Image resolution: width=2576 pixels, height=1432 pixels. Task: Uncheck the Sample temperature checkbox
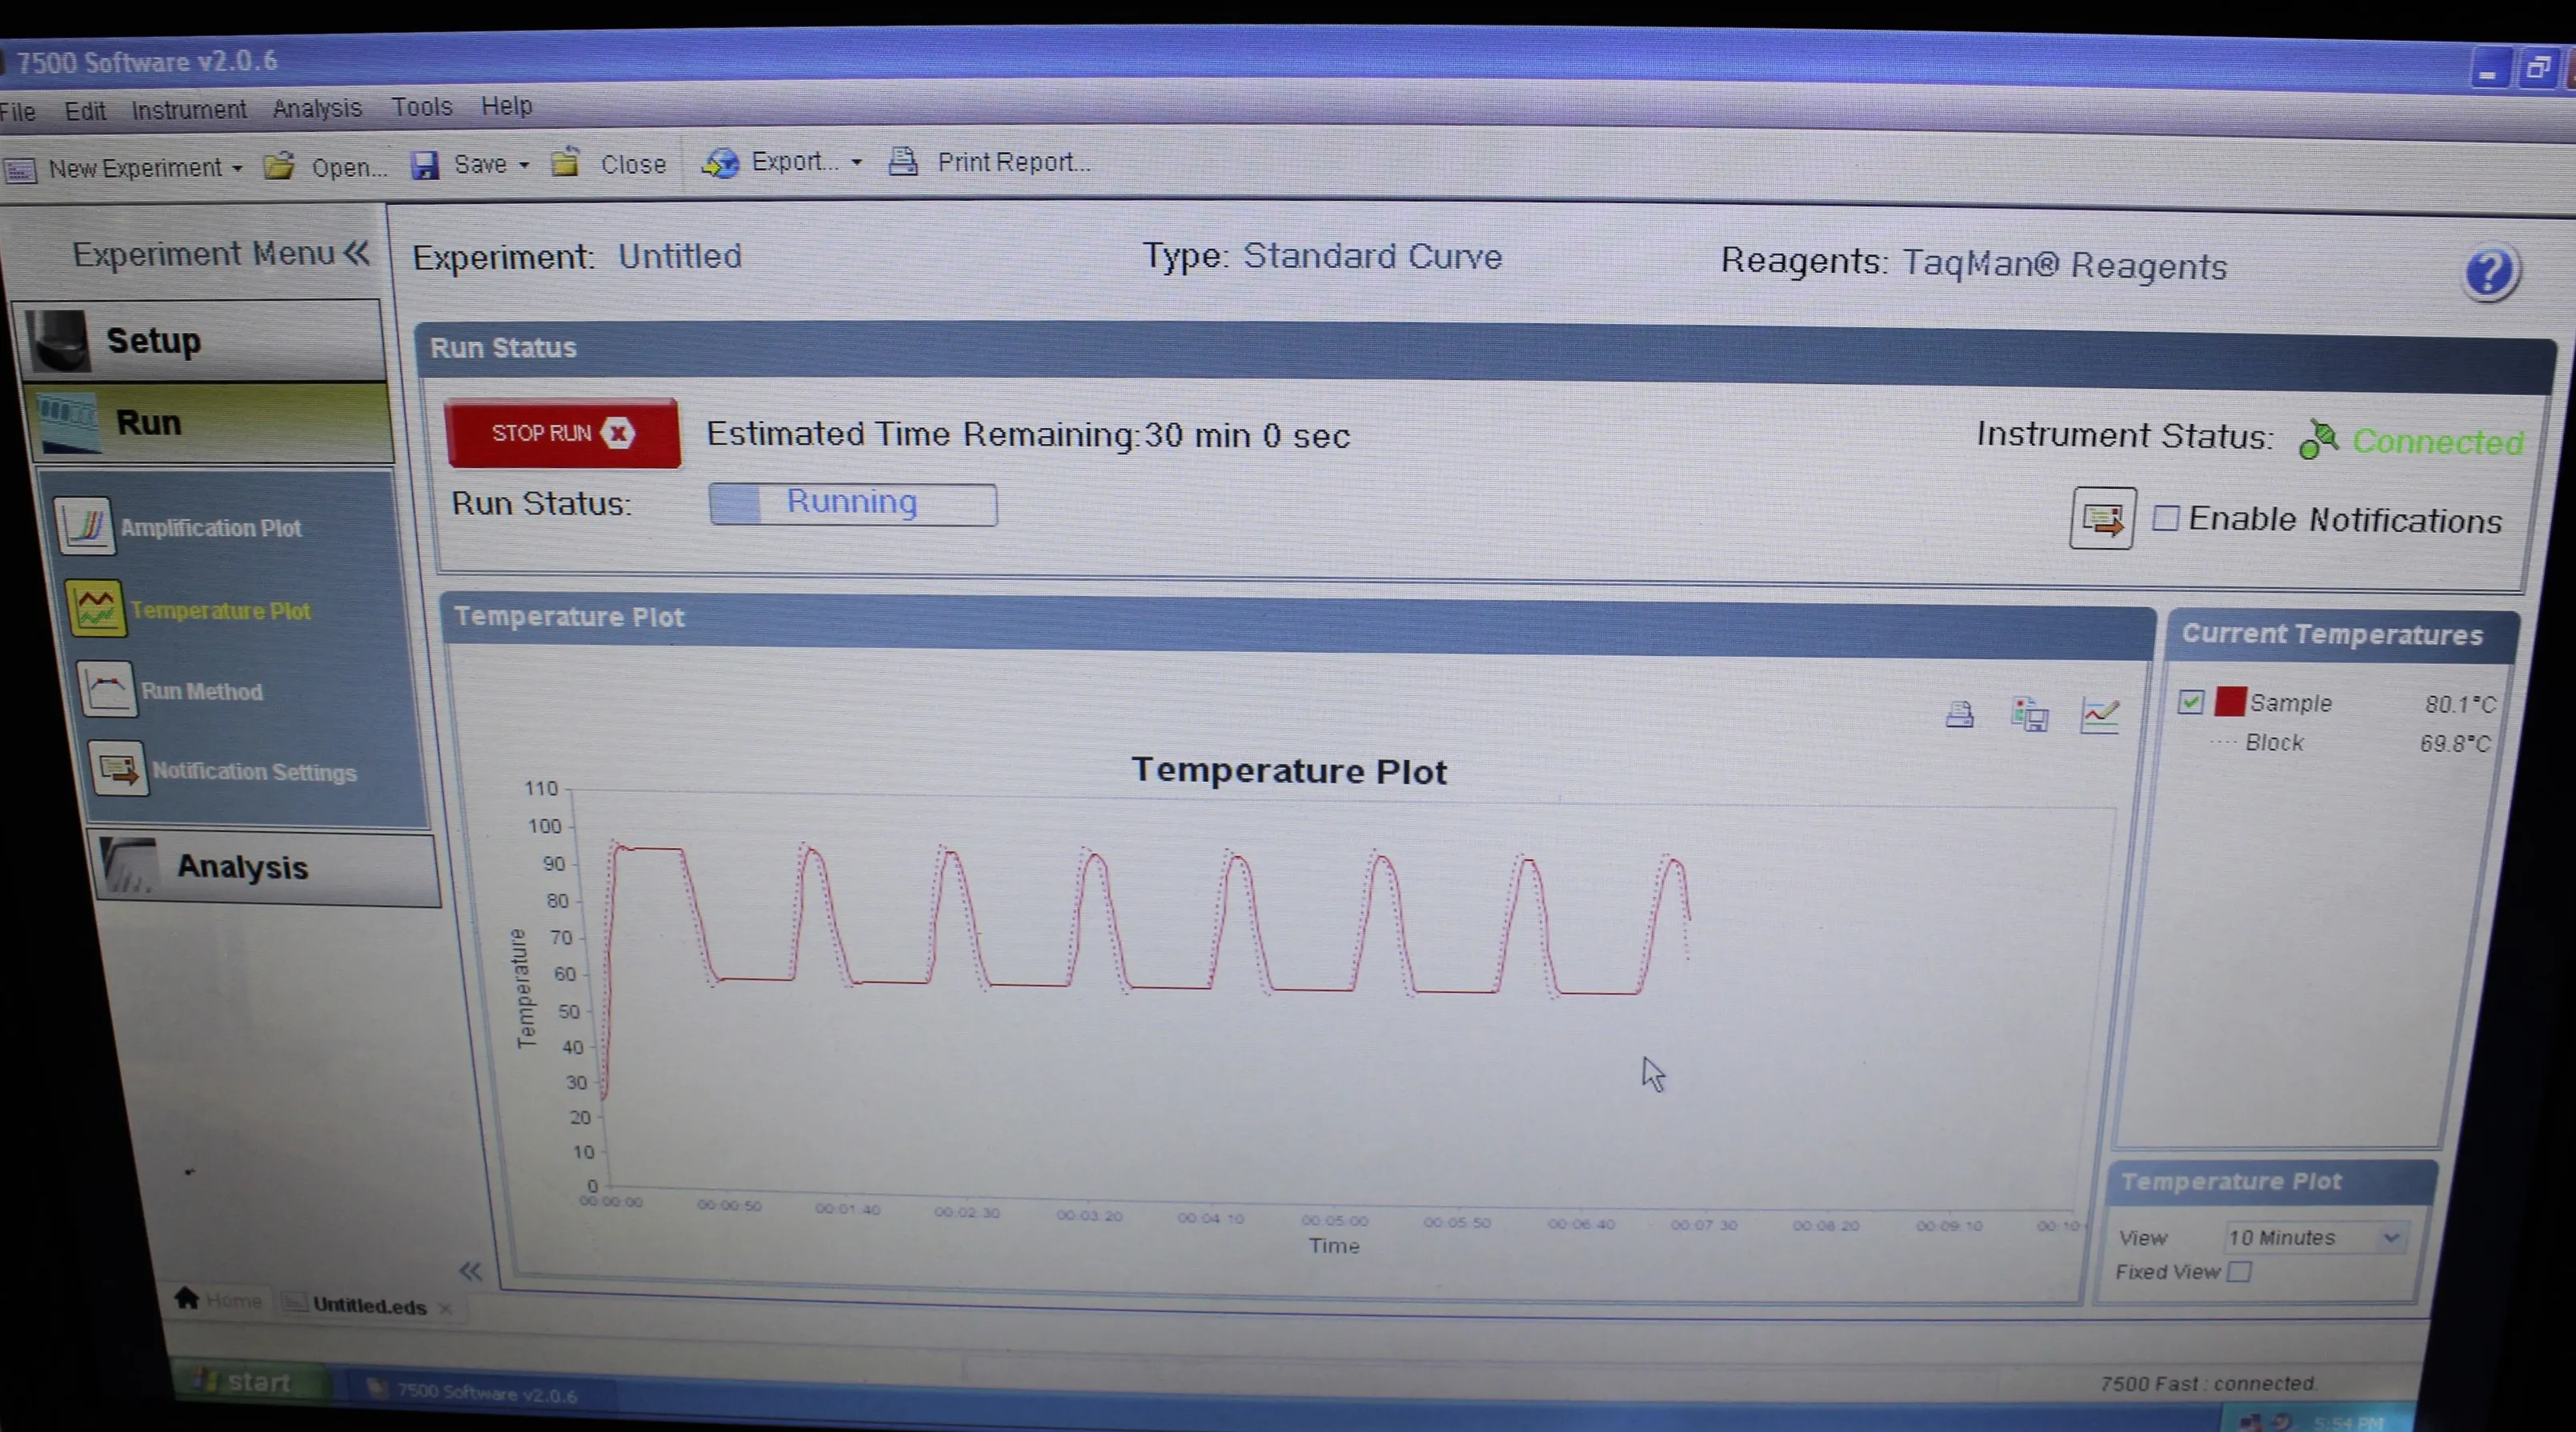point(2190,702)
